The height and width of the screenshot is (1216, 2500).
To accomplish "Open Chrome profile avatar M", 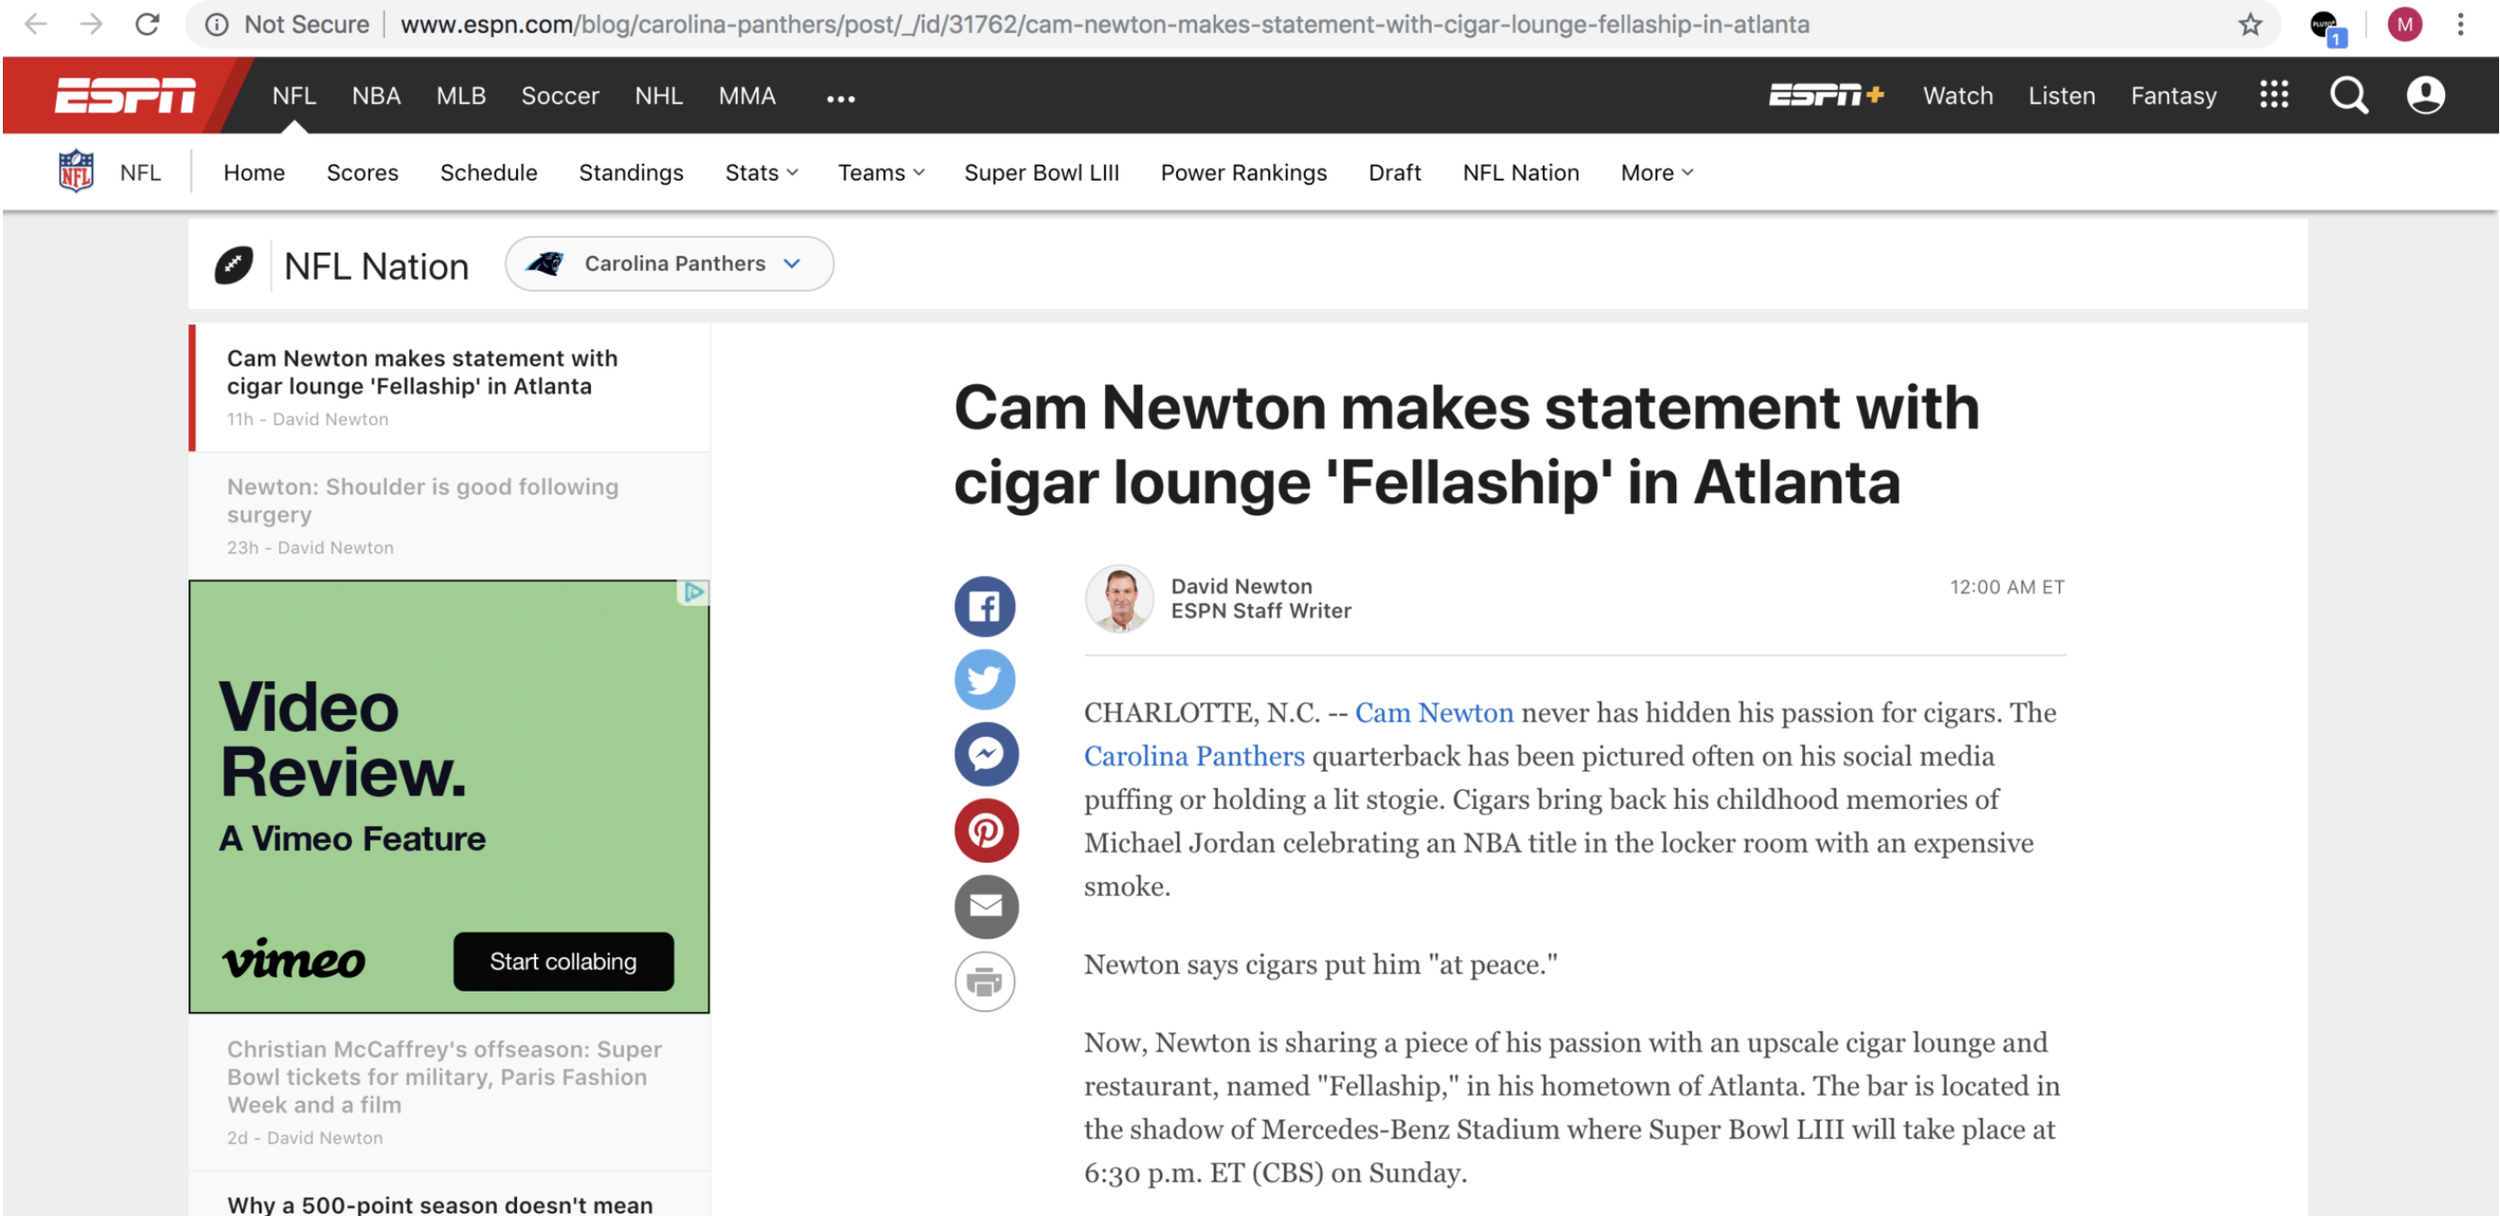I will click(2404, 24).
